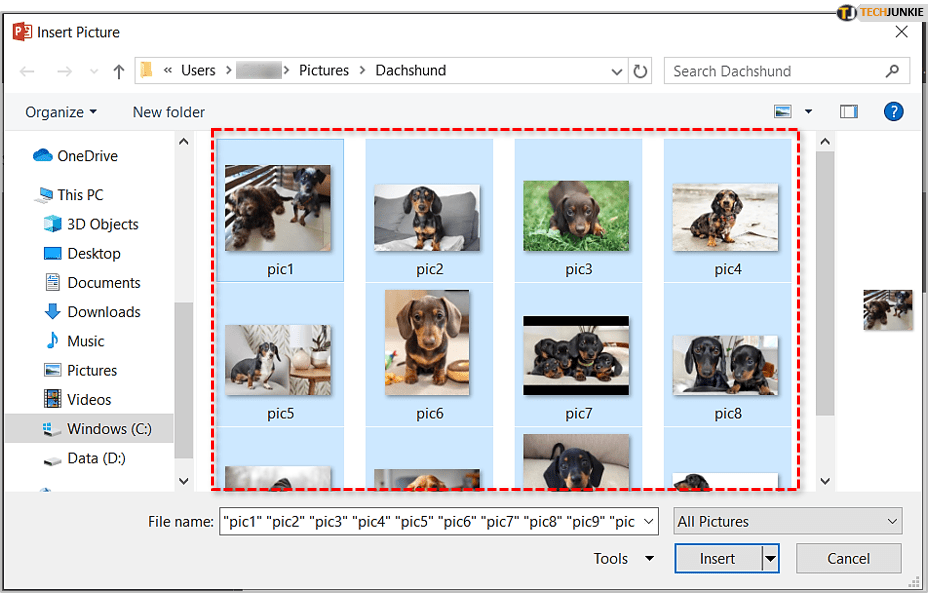Click the Cancel button
Image resolution: width=932 pixels, height=593 pixels.
848,559
